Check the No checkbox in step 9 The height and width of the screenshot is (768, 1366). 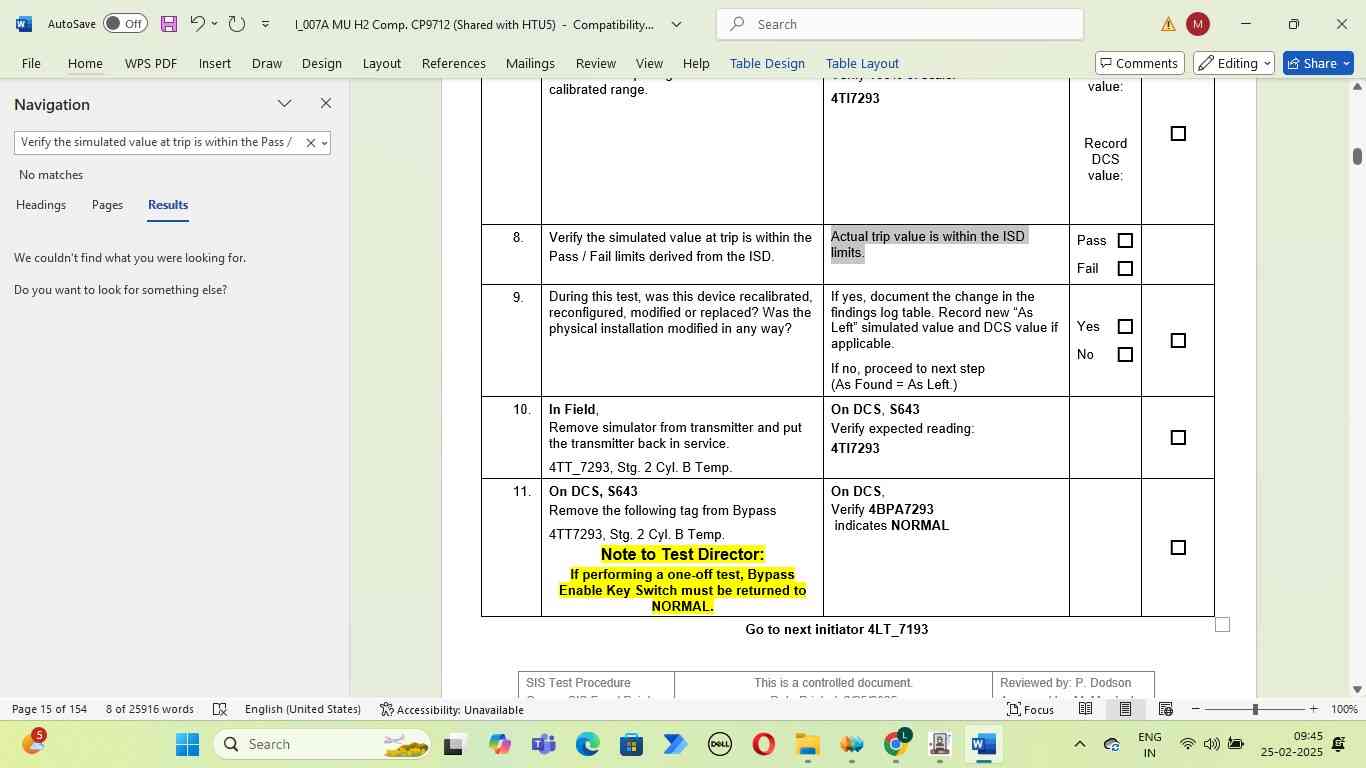[x=1125, y=354]
